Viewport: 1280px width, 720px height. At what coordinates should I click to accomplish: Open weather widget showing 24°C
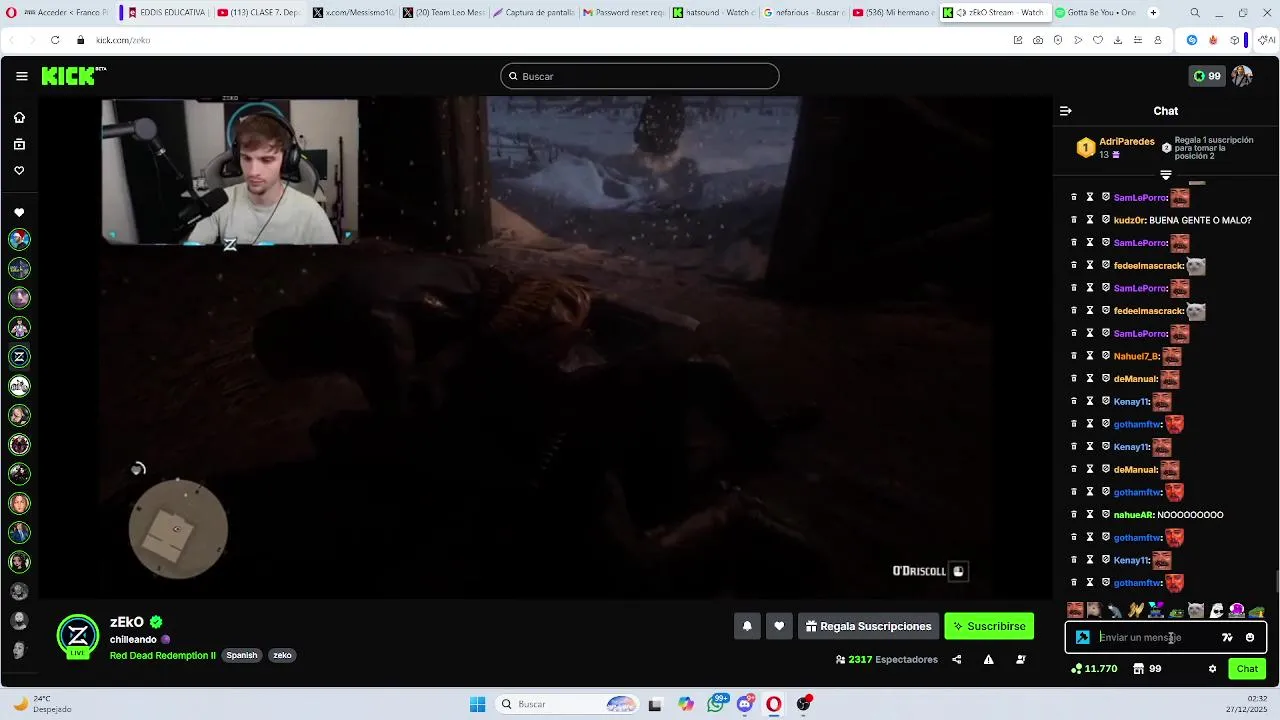[43, 704]
